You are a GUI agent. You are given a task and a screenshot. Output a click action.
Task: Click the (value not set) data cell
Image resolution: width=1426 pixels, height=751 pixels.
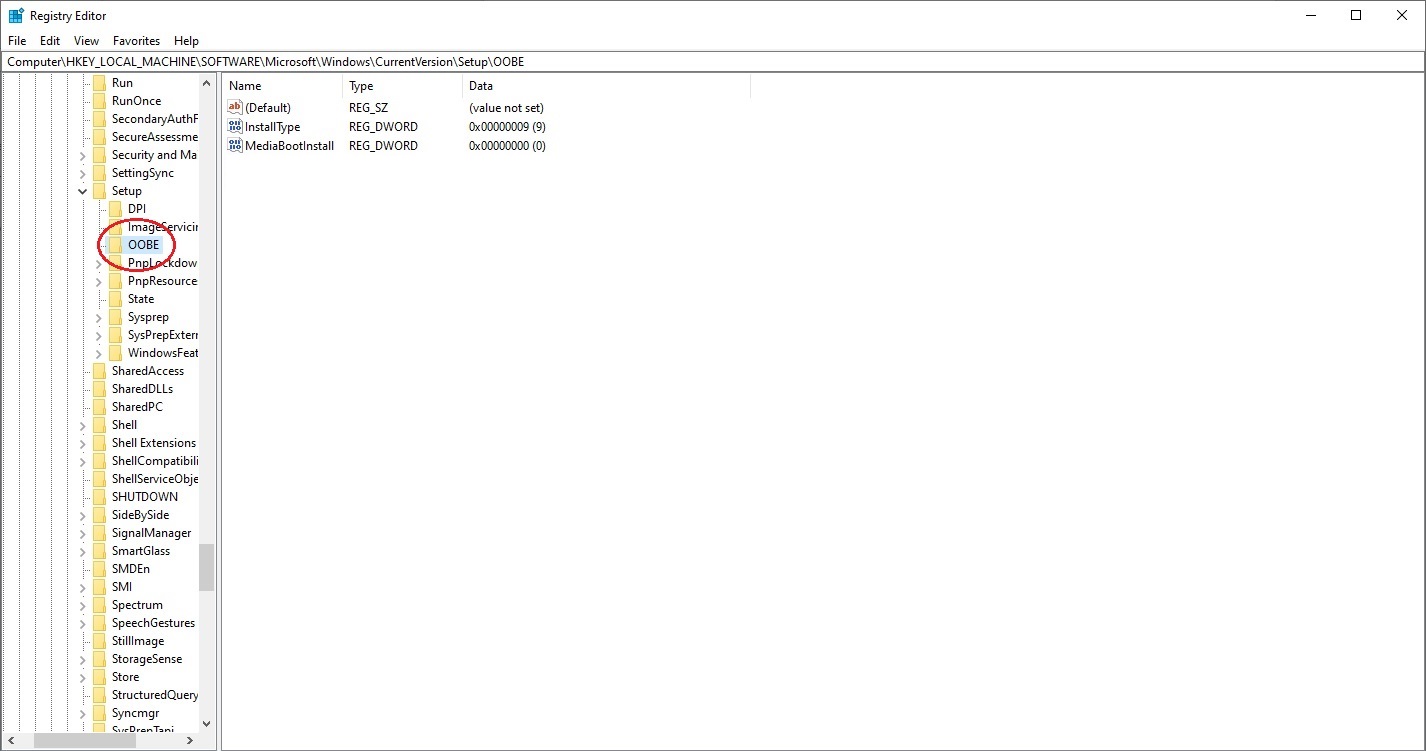(506, 108)
